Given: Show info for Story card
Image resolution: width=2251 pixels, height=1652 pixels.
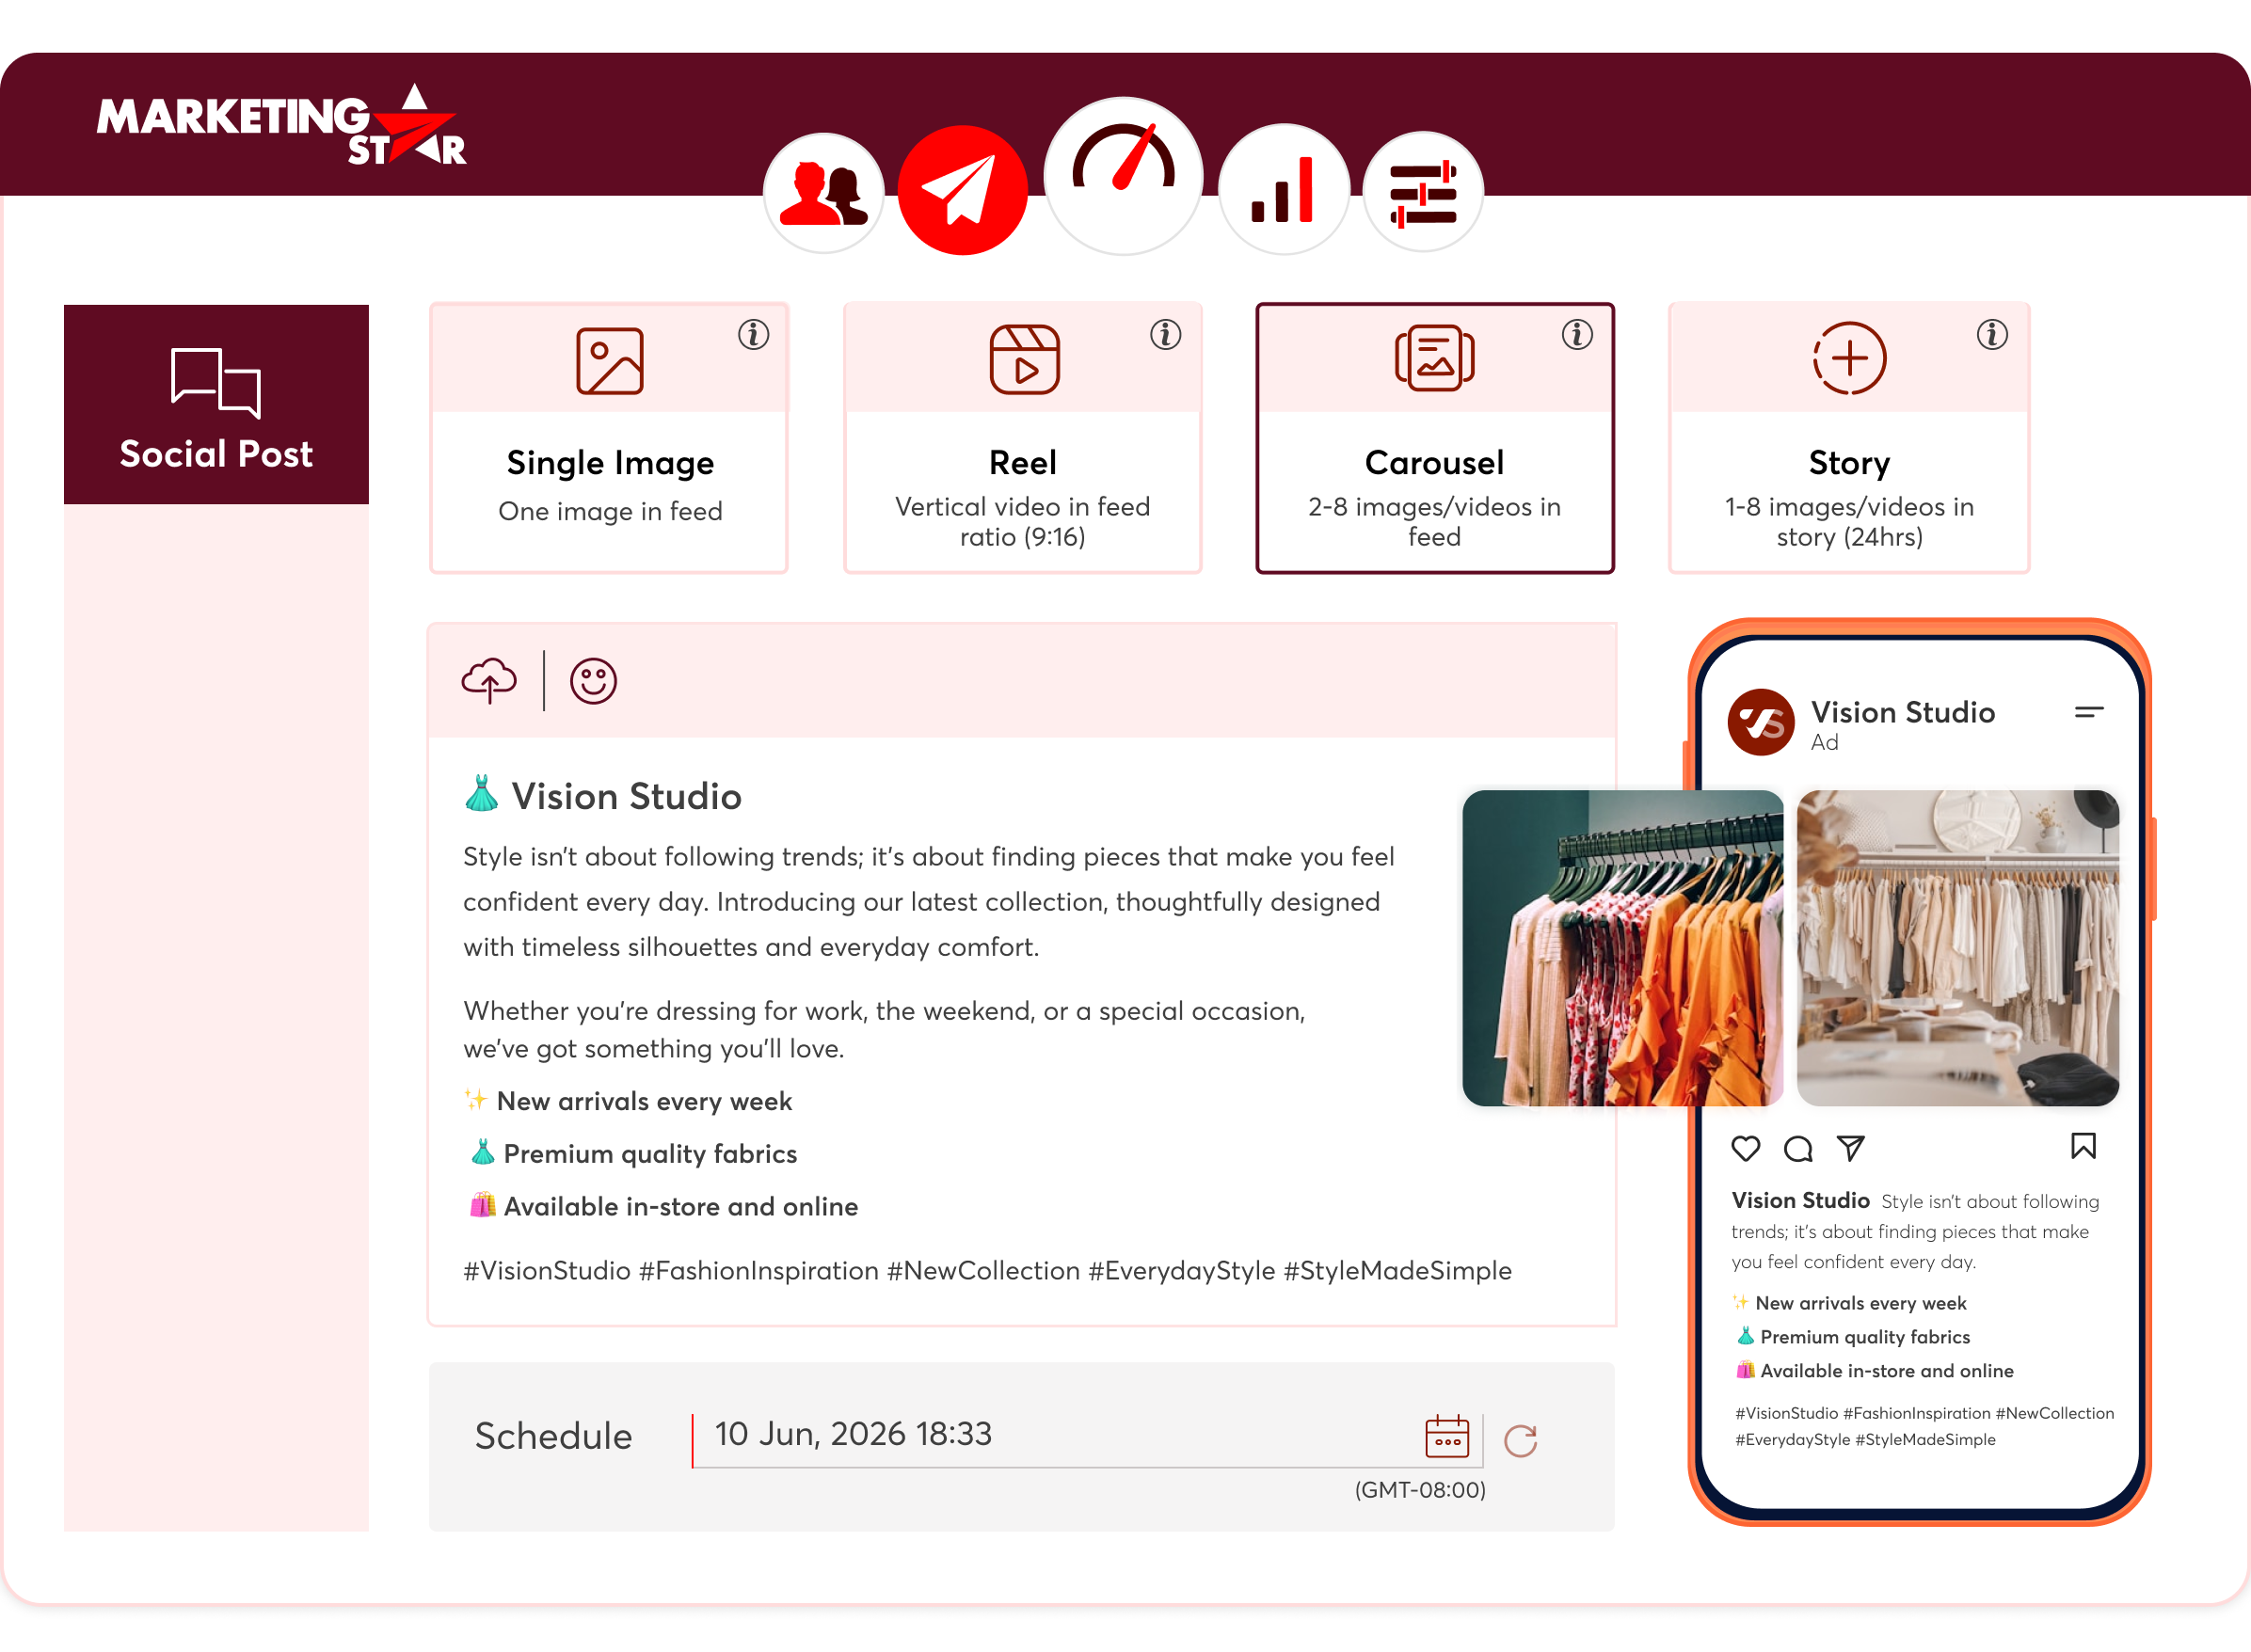Looking at the screenshot, I should tap(1991, 334).
